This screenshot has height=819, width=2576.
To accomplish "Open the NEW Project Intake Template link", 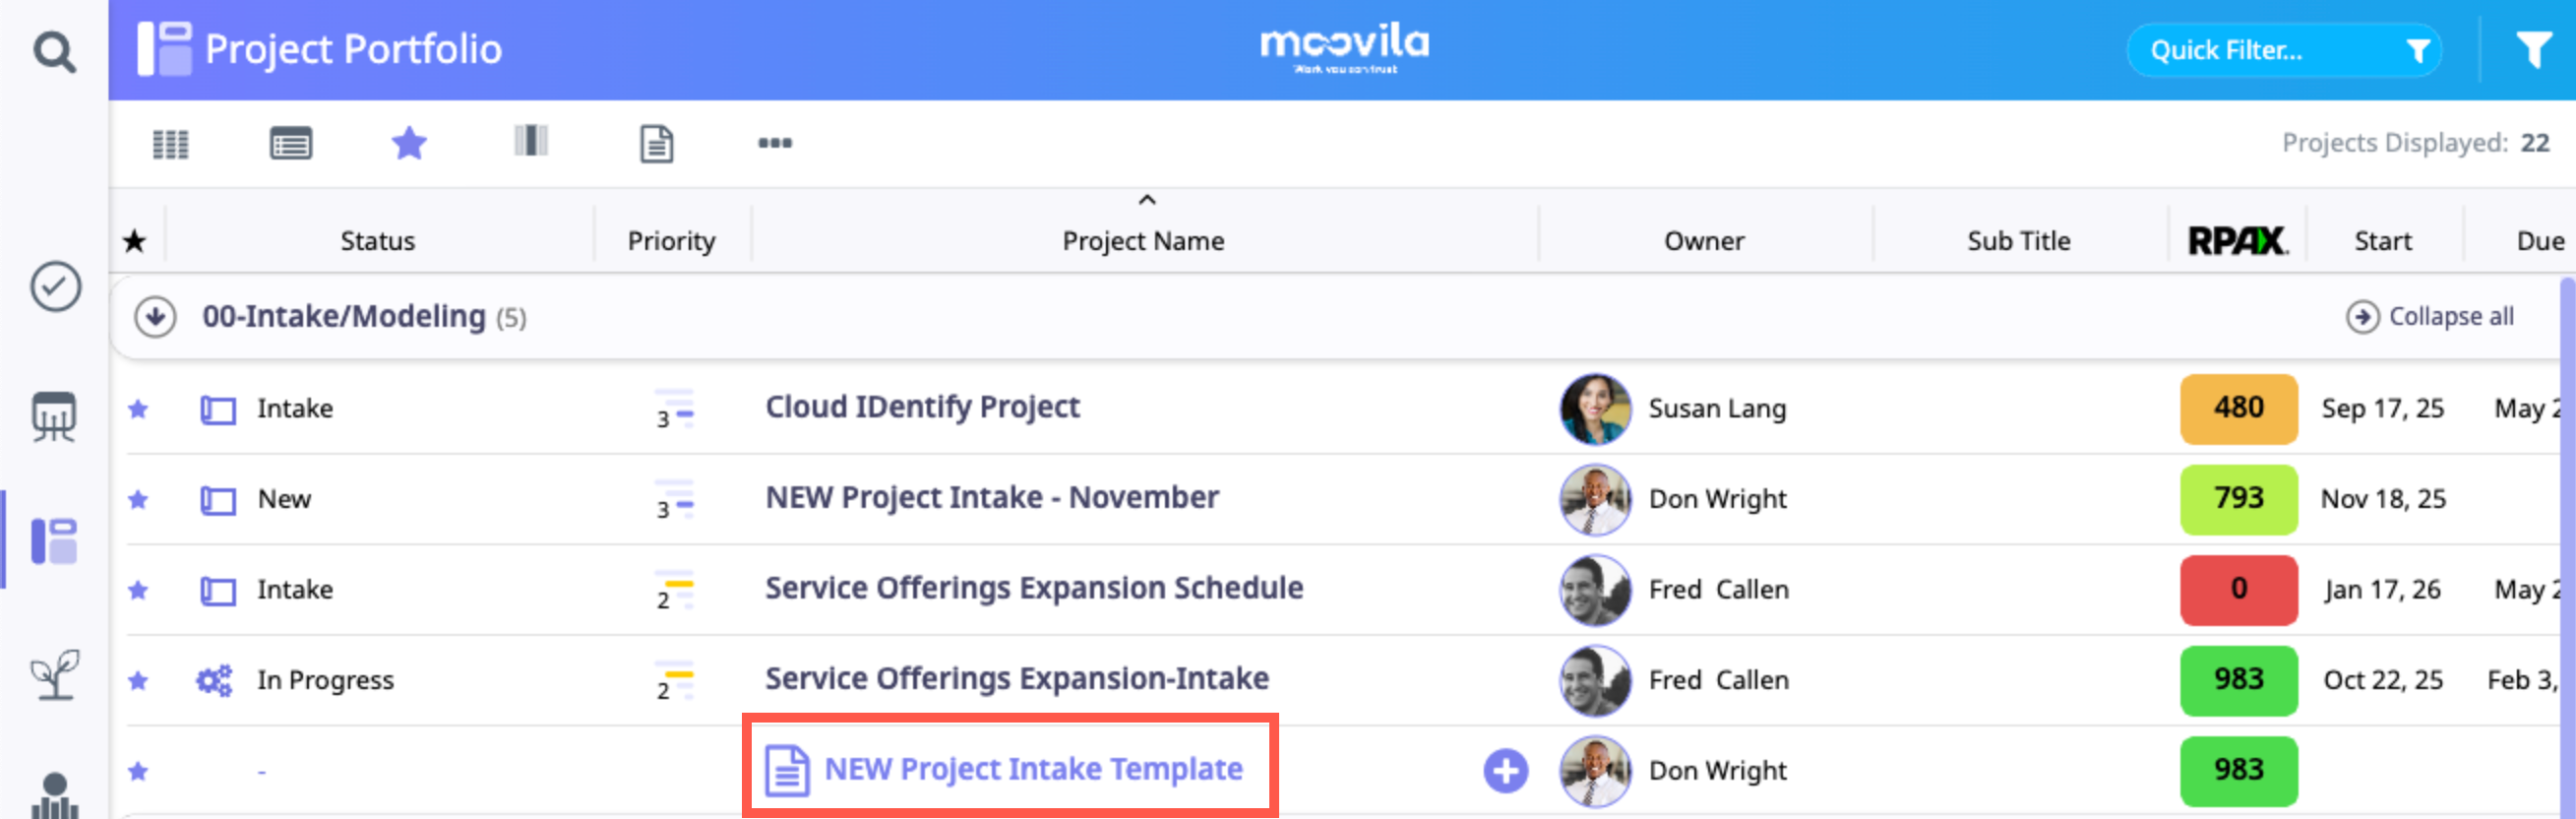I will pyautogui.click(x=1032, y=769).
